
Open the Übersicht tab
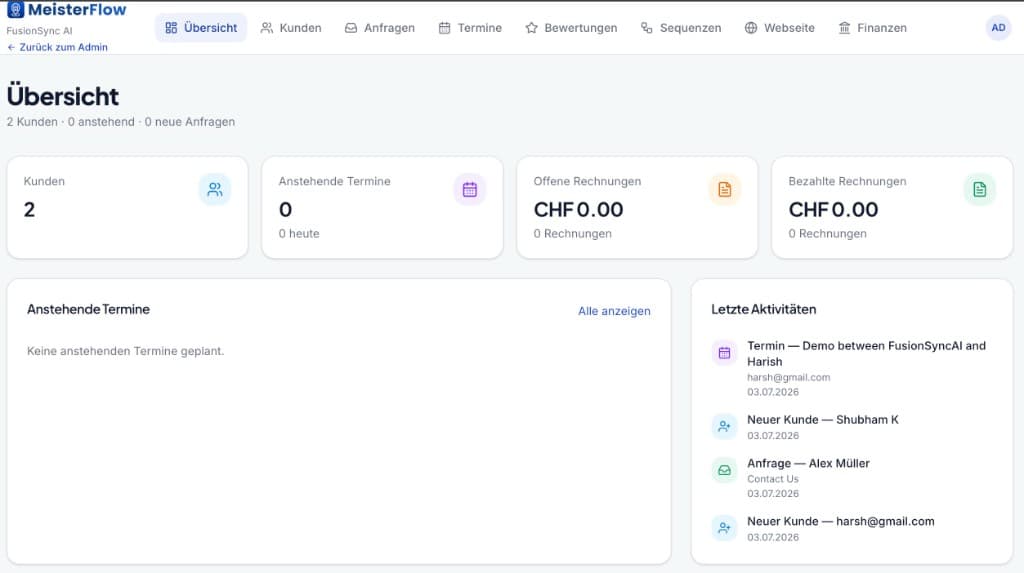tap(201, 27)
